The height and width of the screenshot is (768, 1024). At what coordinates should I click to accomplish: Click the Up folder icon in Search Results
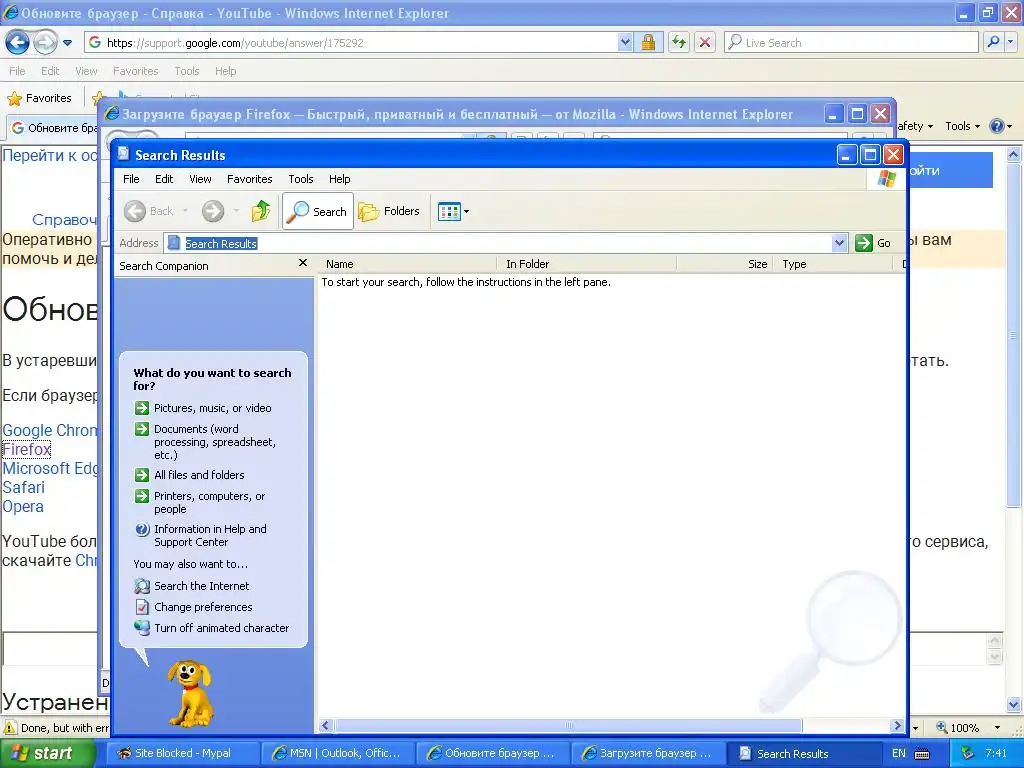[261, 211]
